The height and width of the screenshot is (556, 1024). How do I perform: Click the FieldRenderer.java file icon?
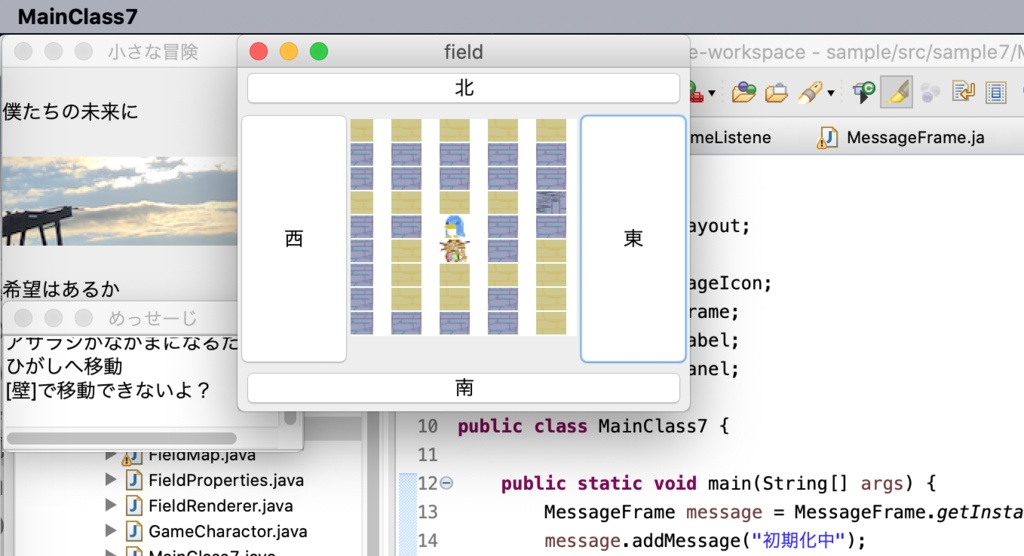[x=134, y=506]
